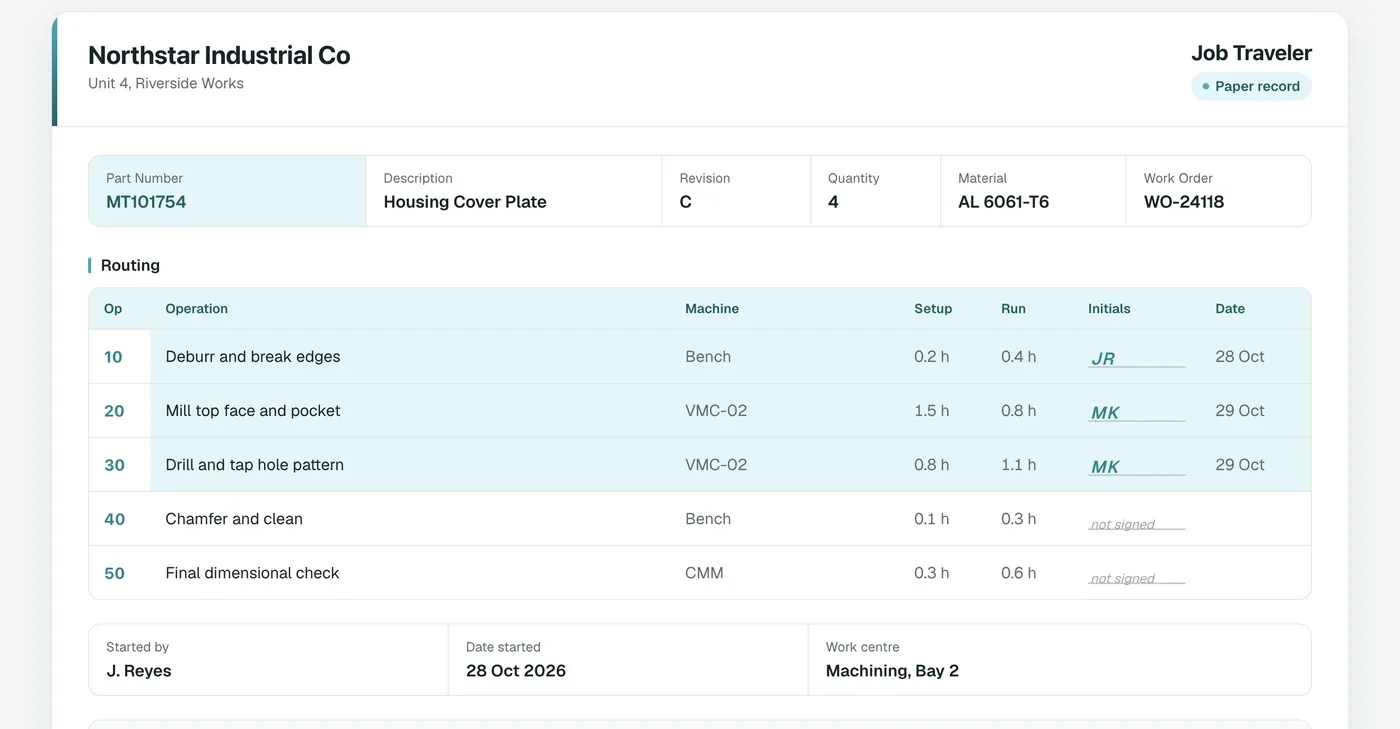Select the 28 Oct date cell
The height and width of the screenshot is (729, 1400).
(1240, 357)
